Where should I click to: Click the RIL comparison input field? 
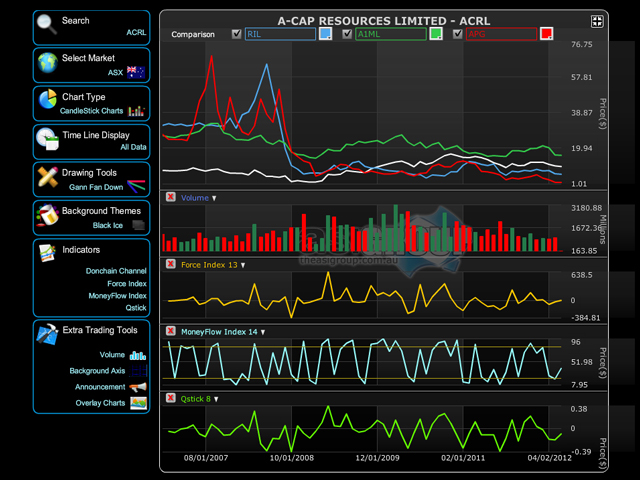coord(280,34)
